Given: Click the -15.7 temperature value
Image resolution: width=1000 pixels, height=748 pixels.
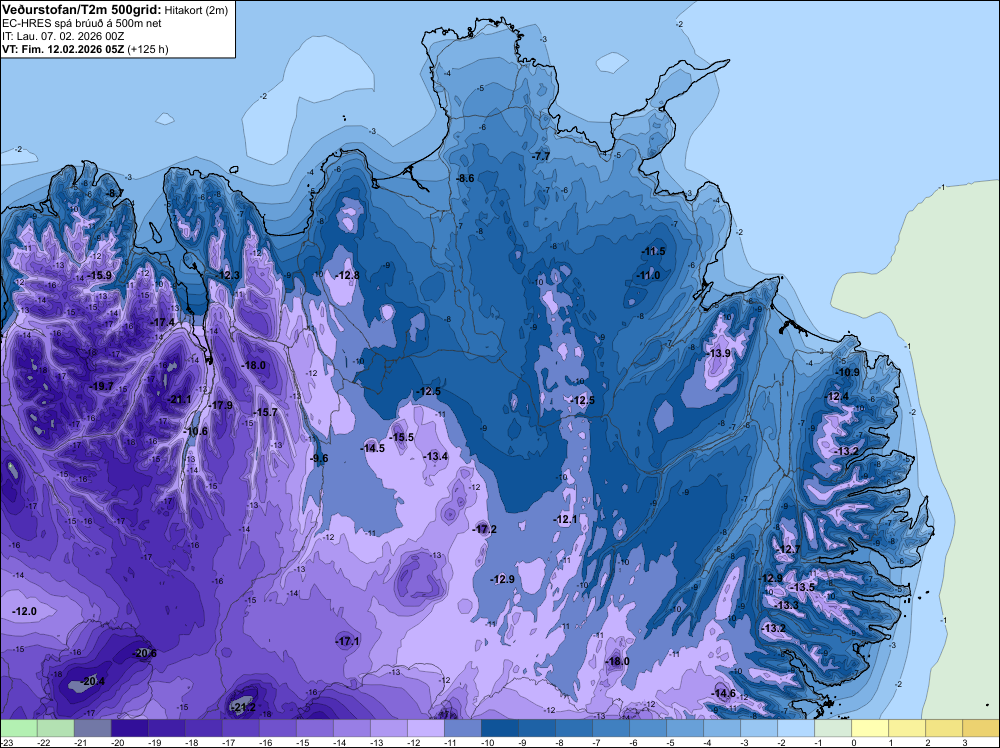Looking at the screenshot, I should click(265, 413).
